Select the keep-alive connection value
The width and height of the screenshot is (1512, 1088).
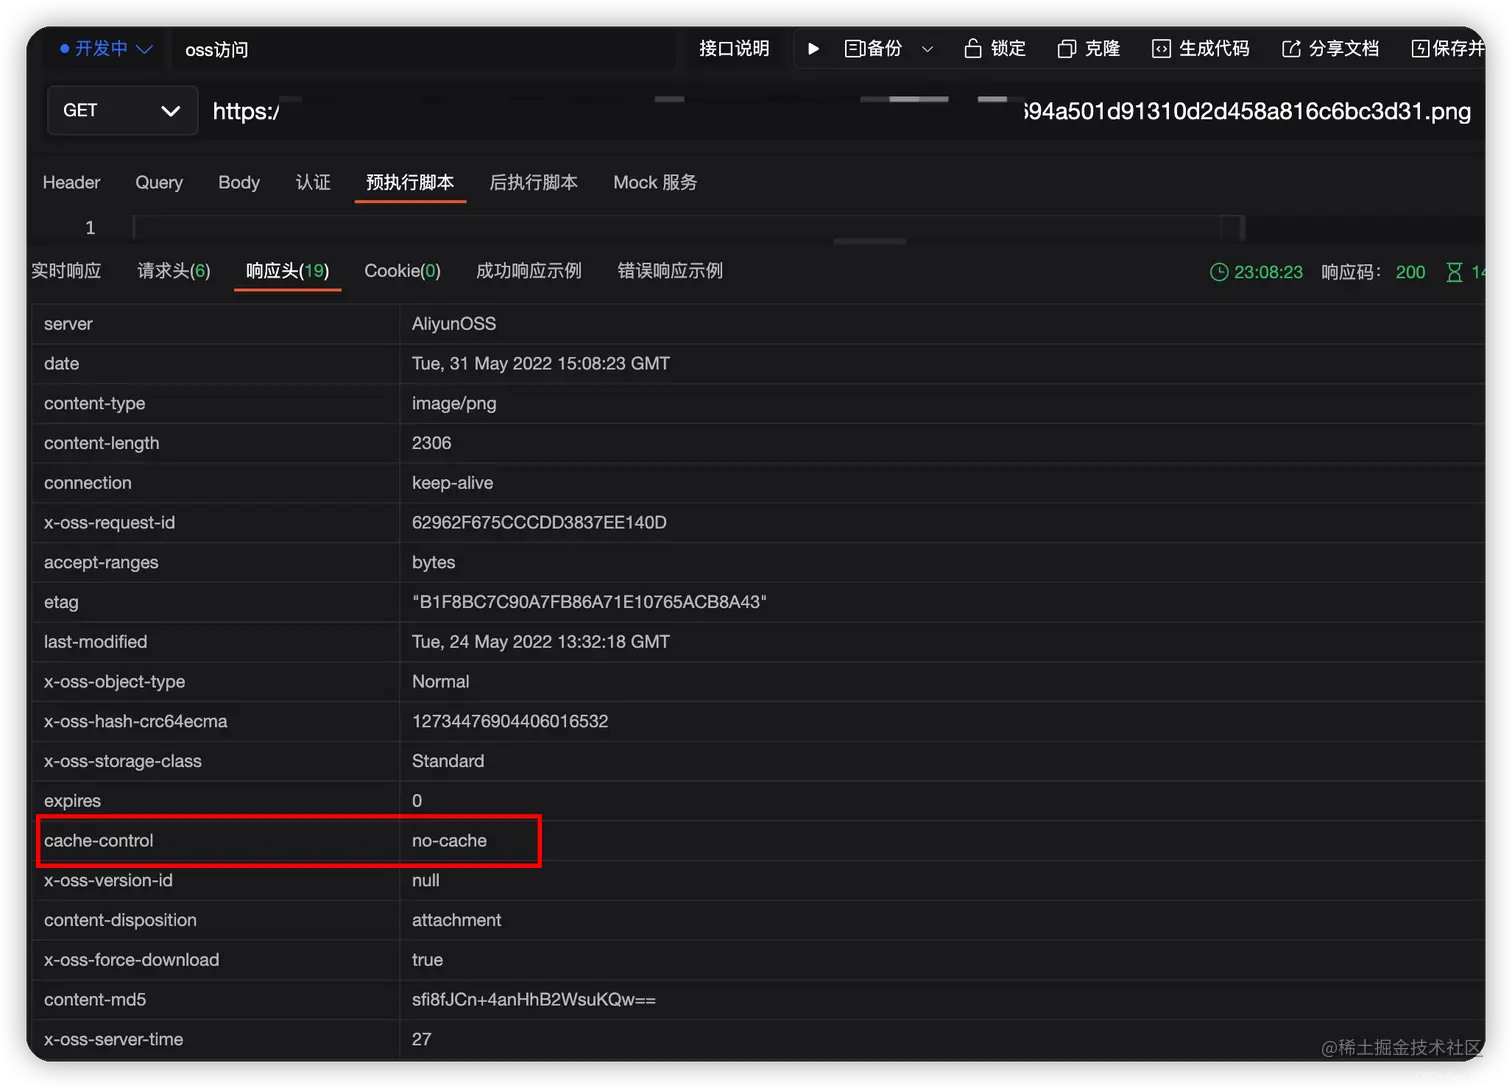pyautogui.click(x=452, y=483)
